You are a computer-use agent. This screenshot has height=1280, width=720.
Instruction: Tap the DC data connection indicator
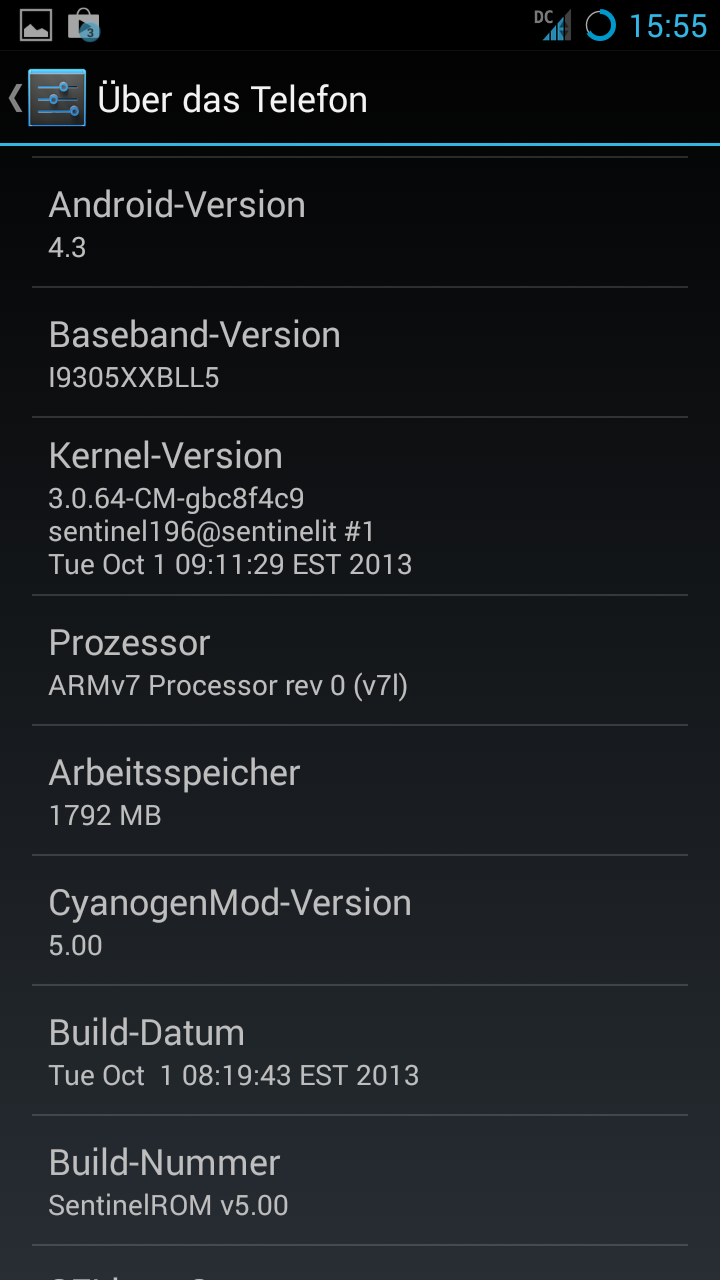click(543, 16)
